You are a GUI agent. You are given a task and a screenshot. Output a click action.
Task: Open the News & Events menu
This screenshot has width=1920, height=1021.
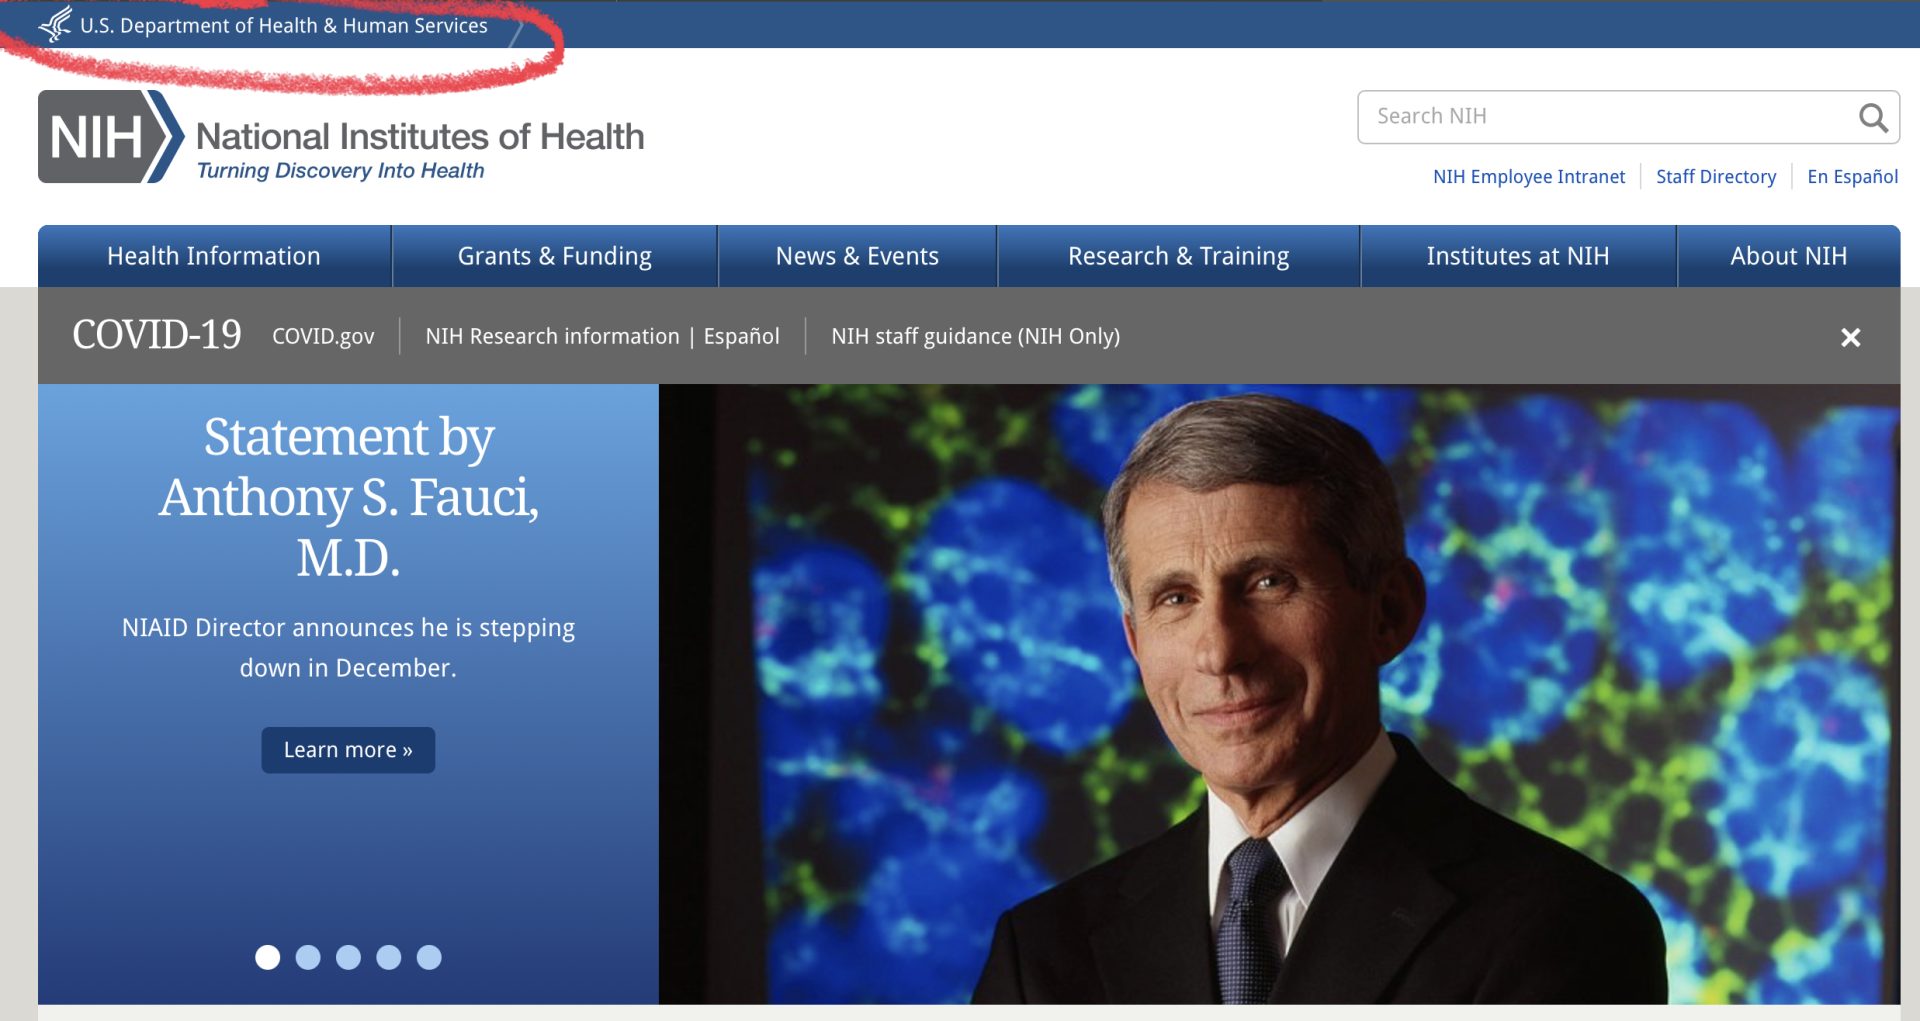click(x=857, y=256)
